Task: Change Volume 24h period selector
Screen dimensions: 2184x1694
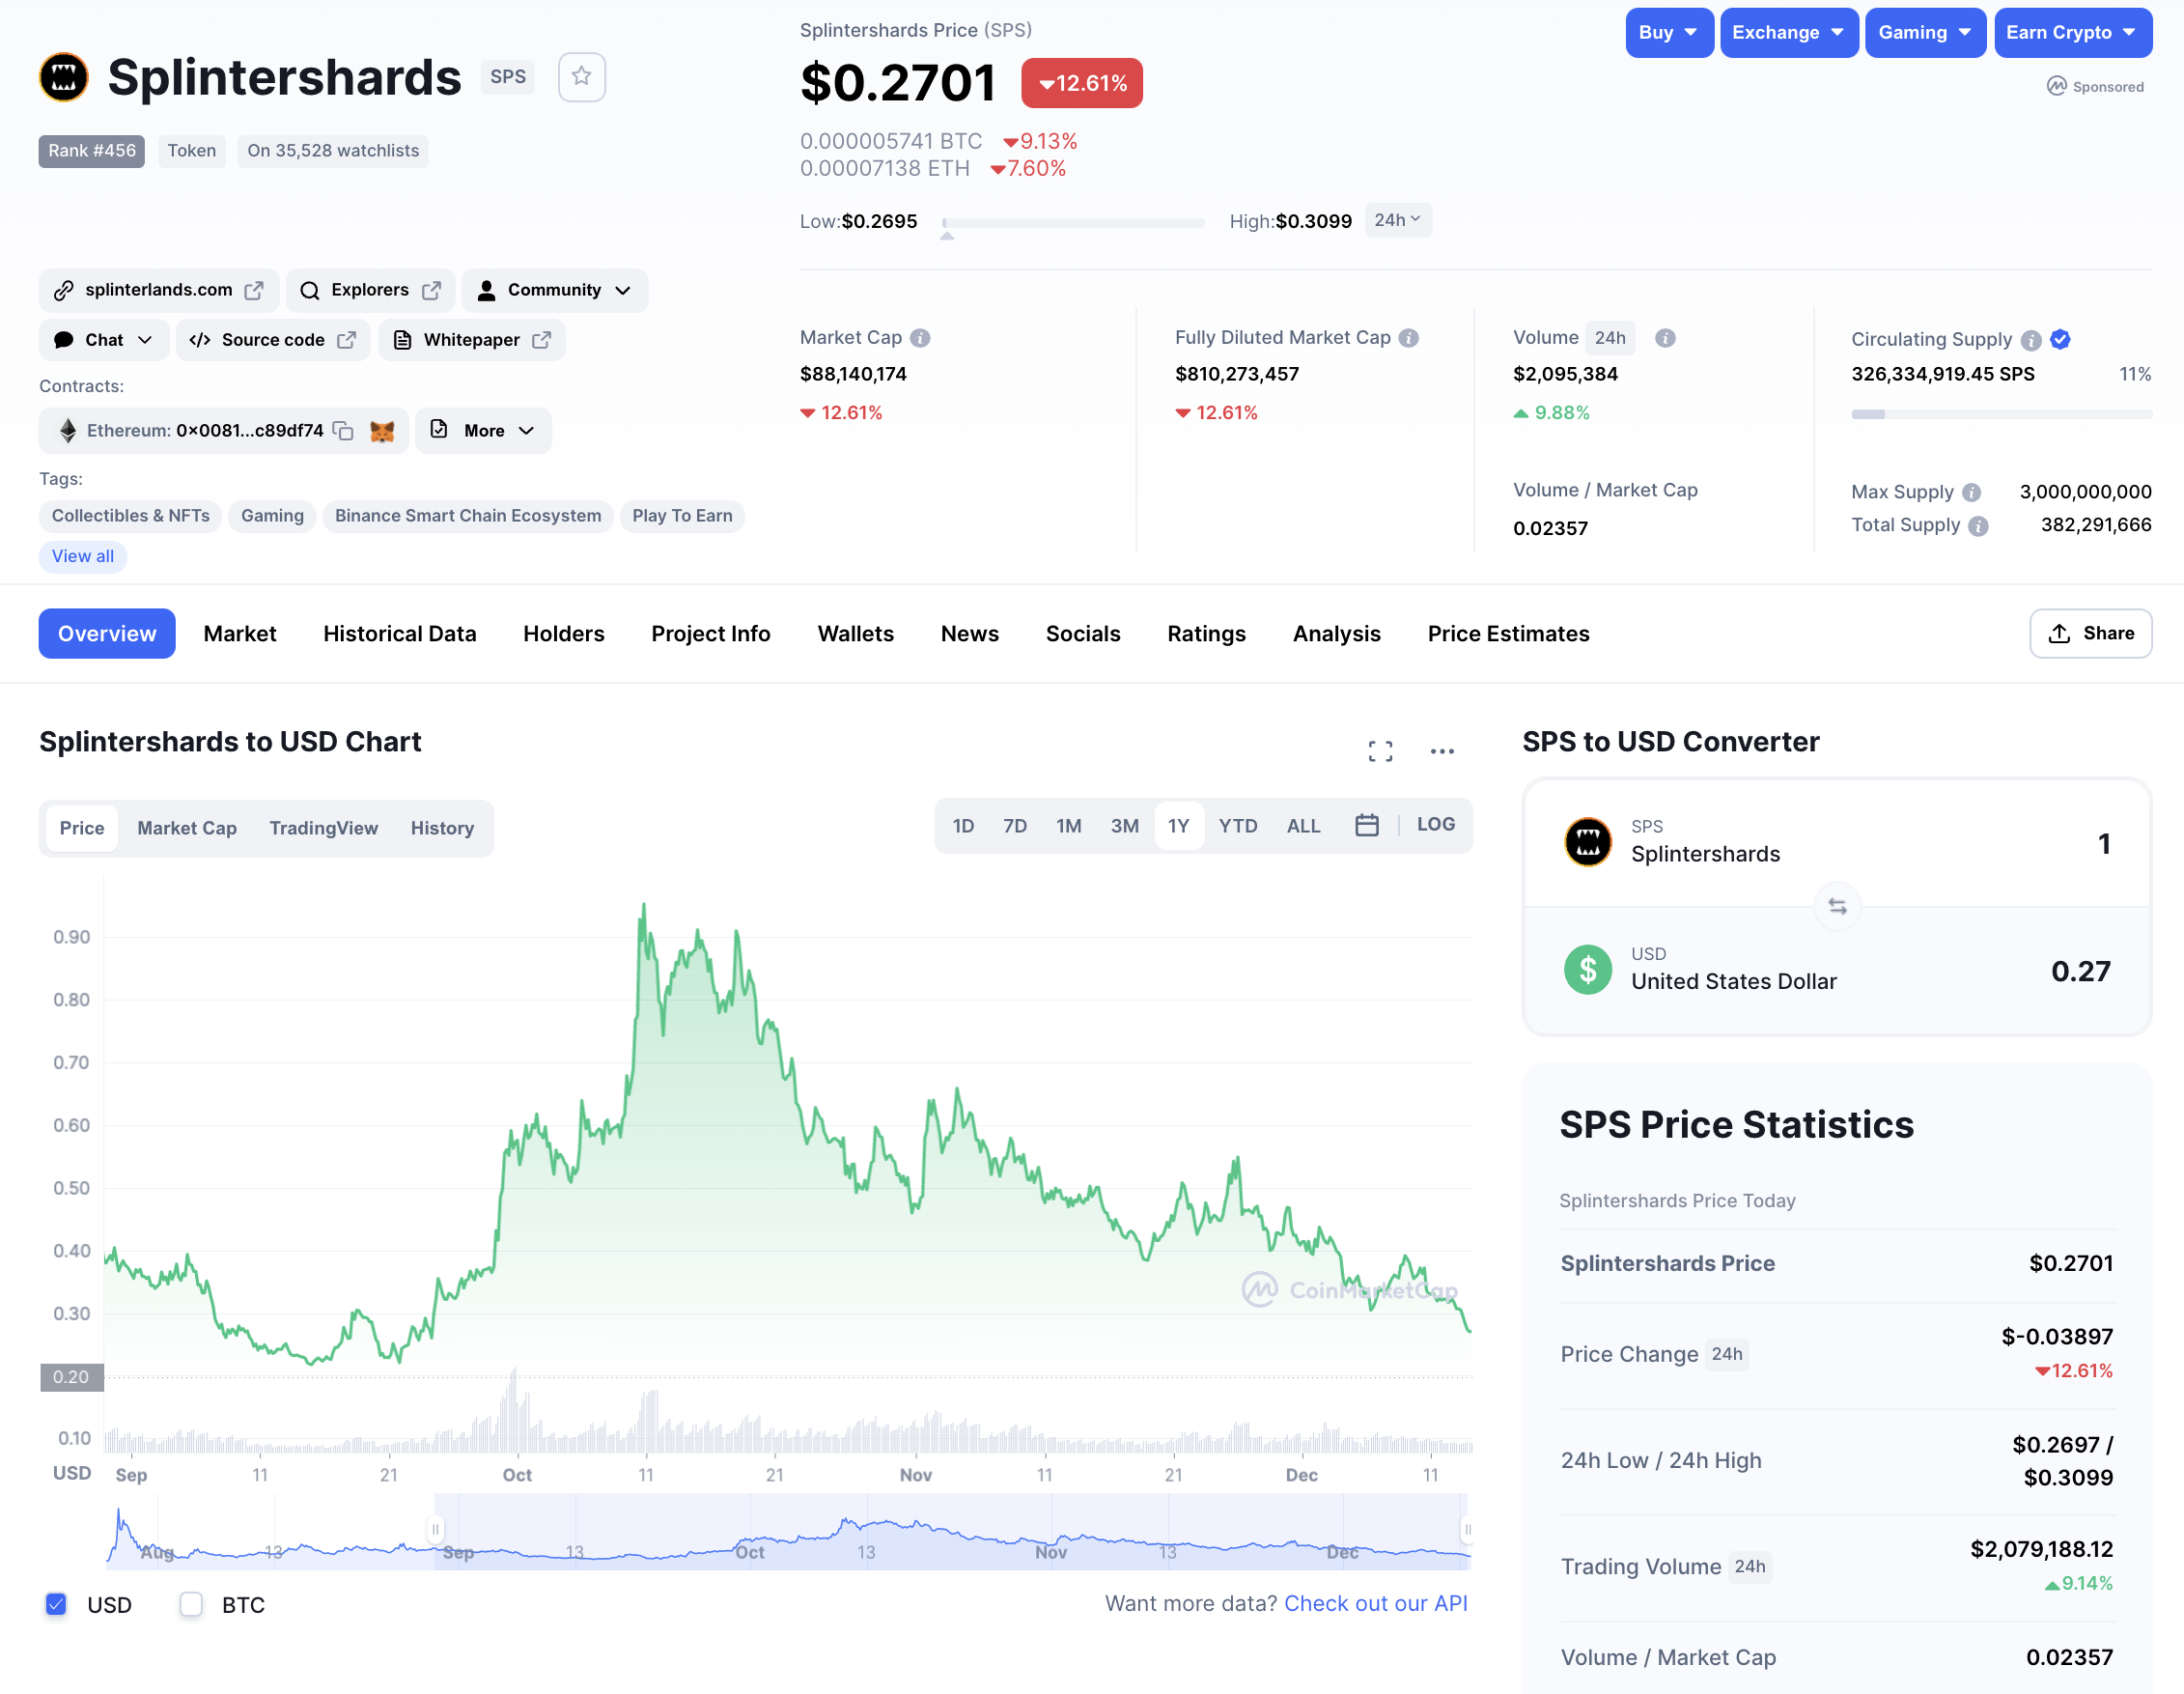Action: click(1609, 338)
